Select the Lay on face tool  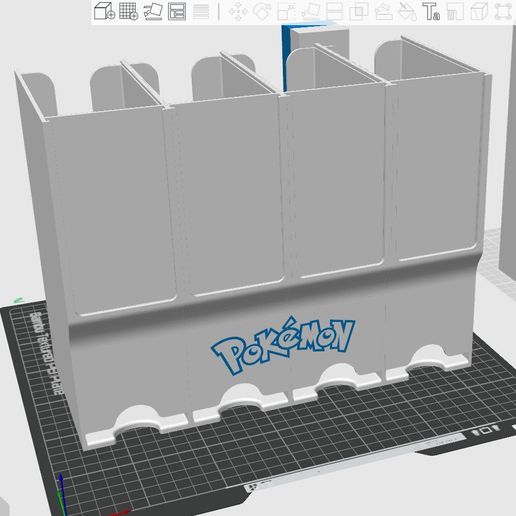tap(311, 12)
